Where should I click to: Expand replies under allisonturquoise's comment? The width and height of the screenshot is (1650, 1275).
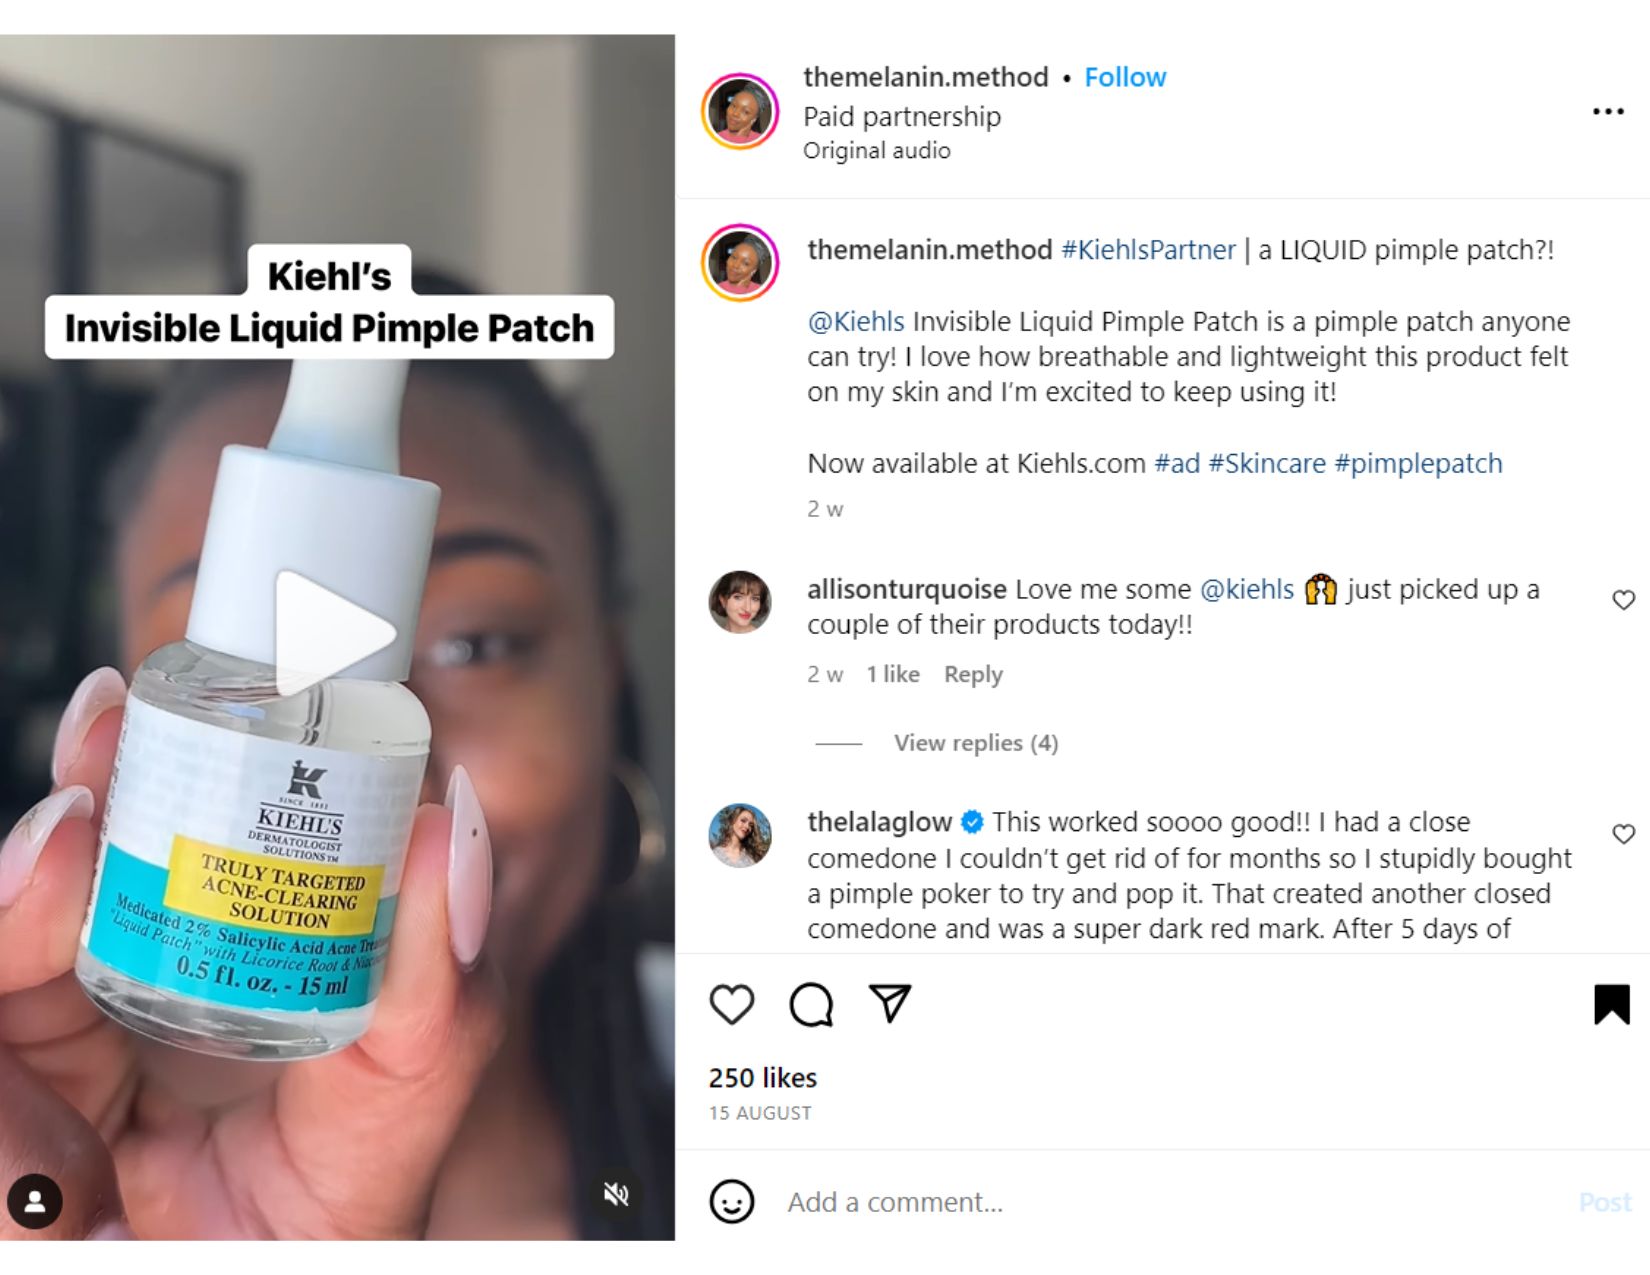pos(974,742)
